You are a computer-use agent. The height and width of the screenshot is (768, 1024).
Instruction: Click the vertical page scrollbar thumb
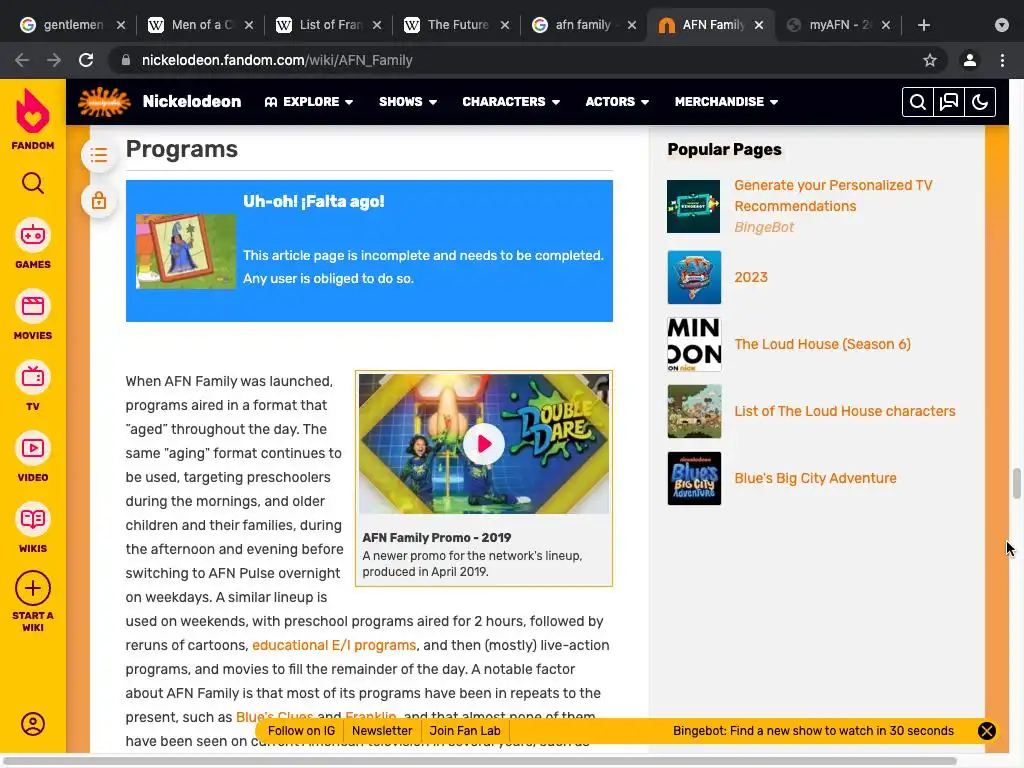point(1016,483)
